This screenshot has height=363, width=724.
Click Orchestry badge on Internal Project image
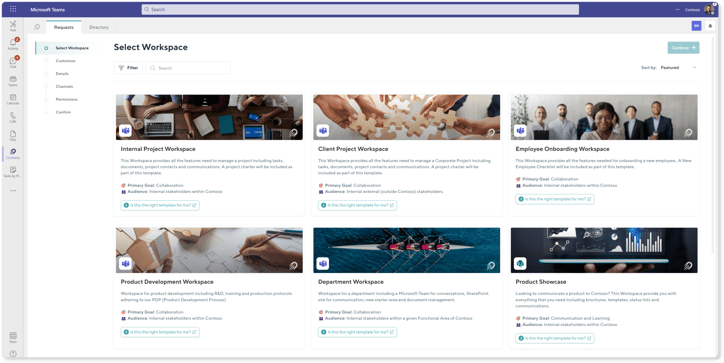click(x=293, y=133)
